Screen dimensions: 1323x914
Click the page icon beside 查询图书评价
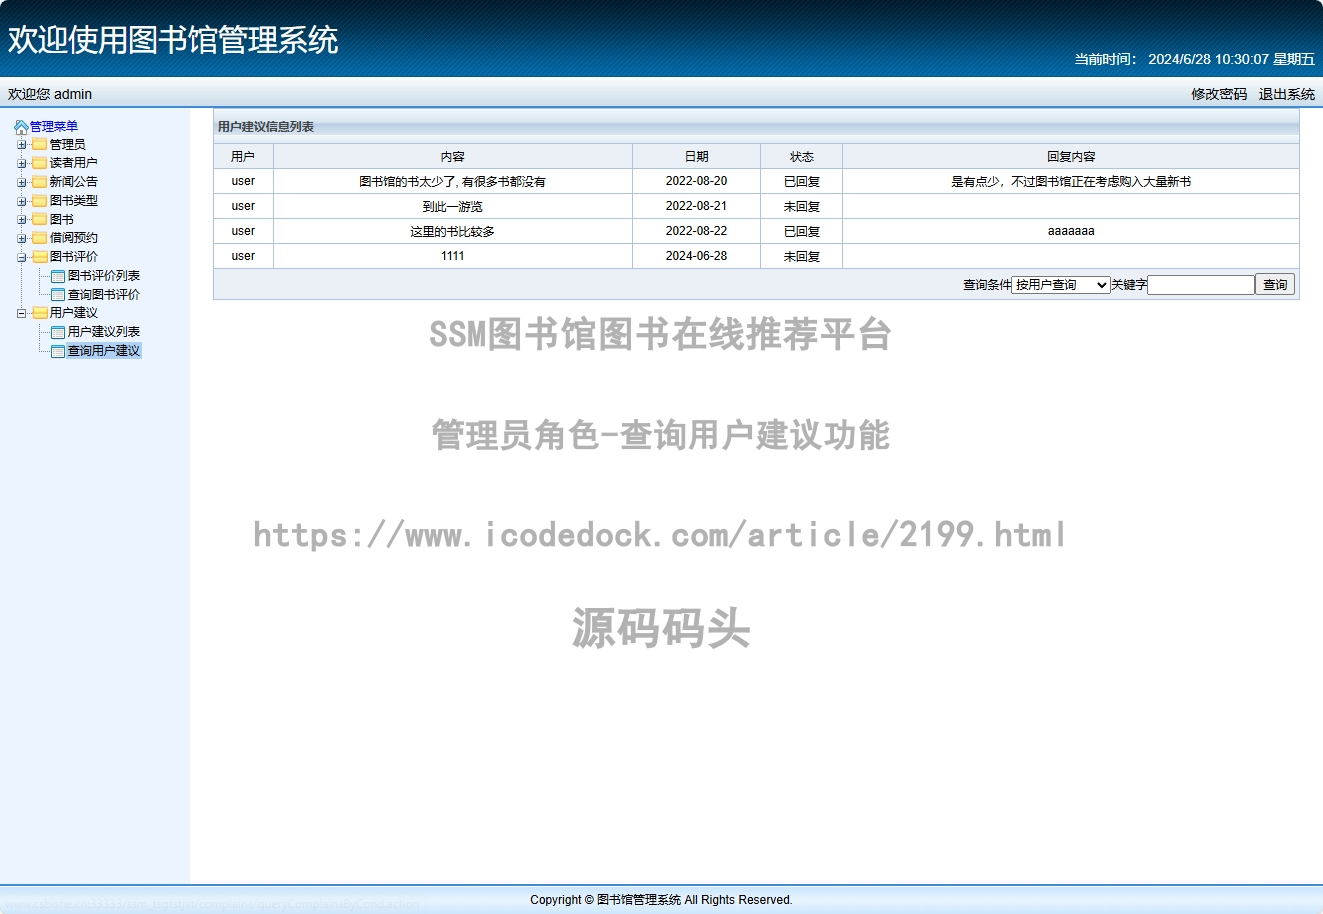click(58, 295)
